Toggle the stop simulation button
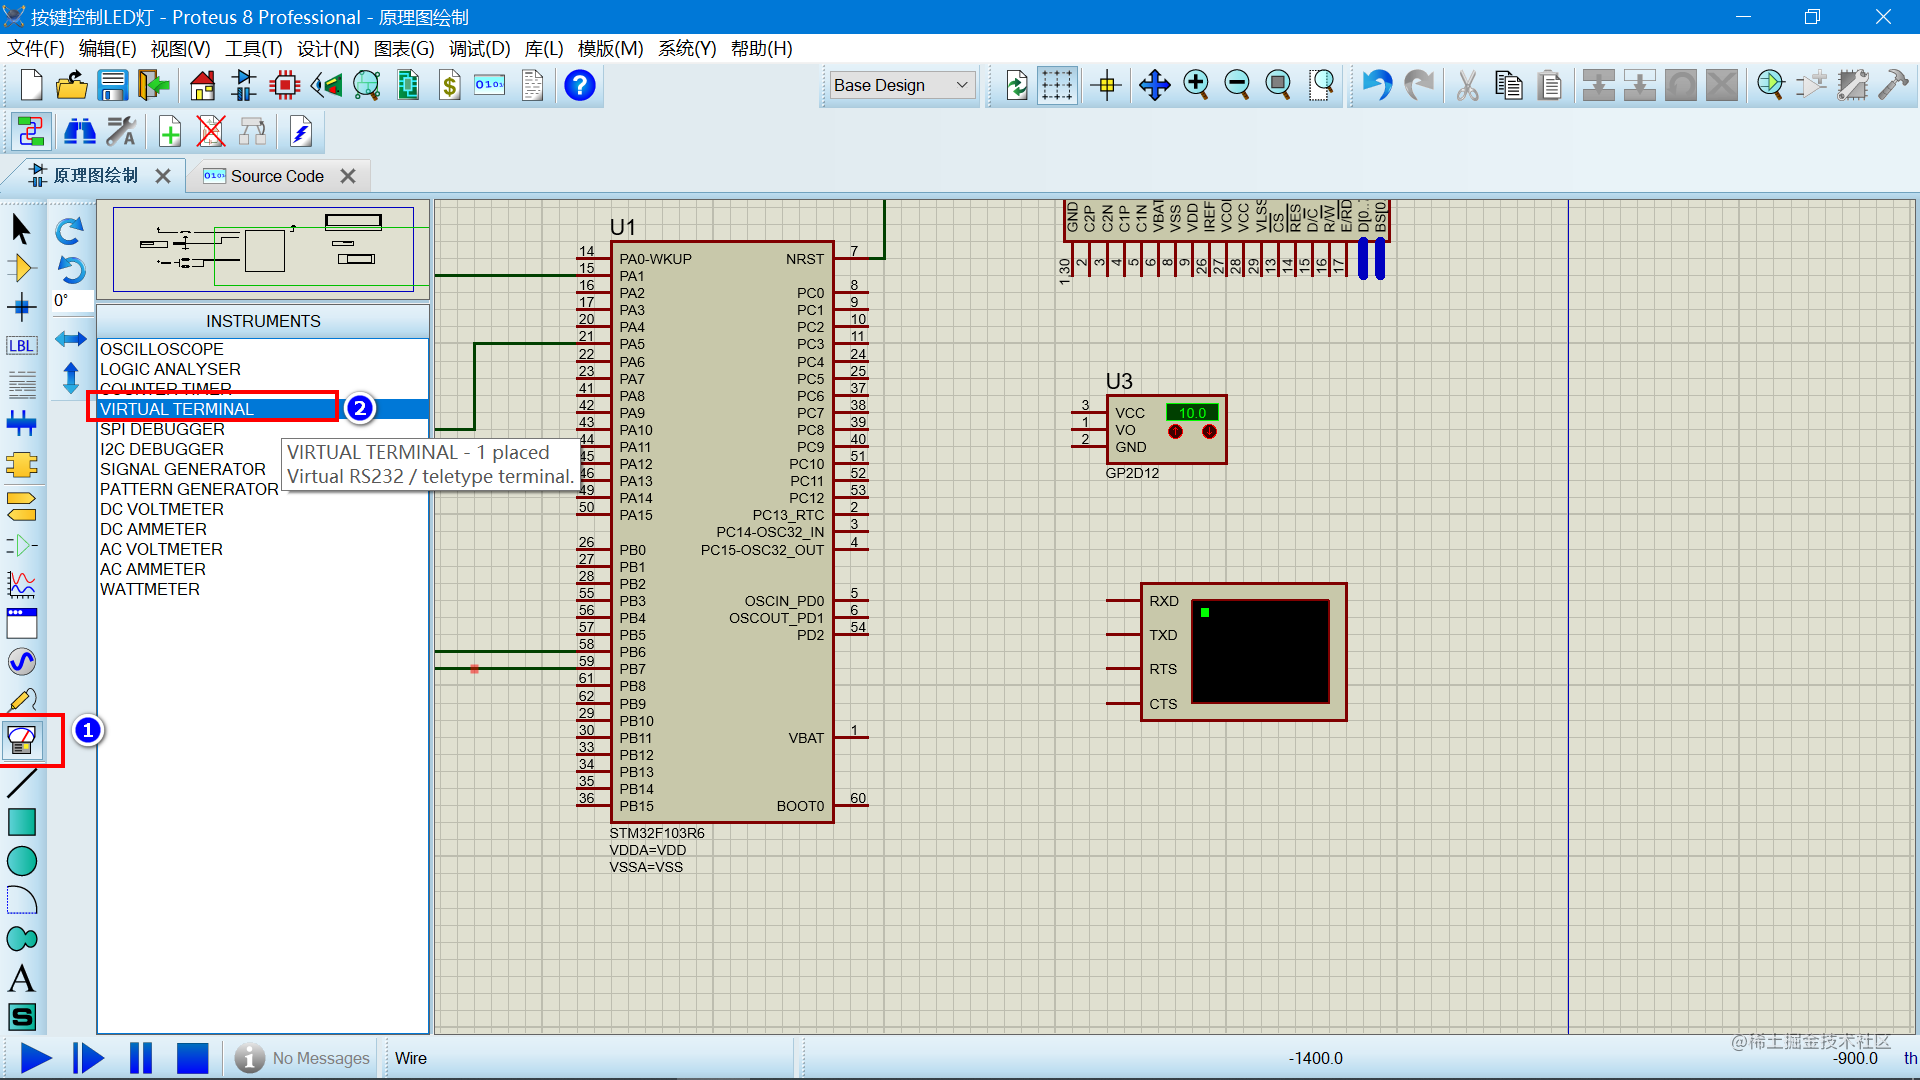The height and width of the screenshot is (1080, 1920). click(190, 1059)
